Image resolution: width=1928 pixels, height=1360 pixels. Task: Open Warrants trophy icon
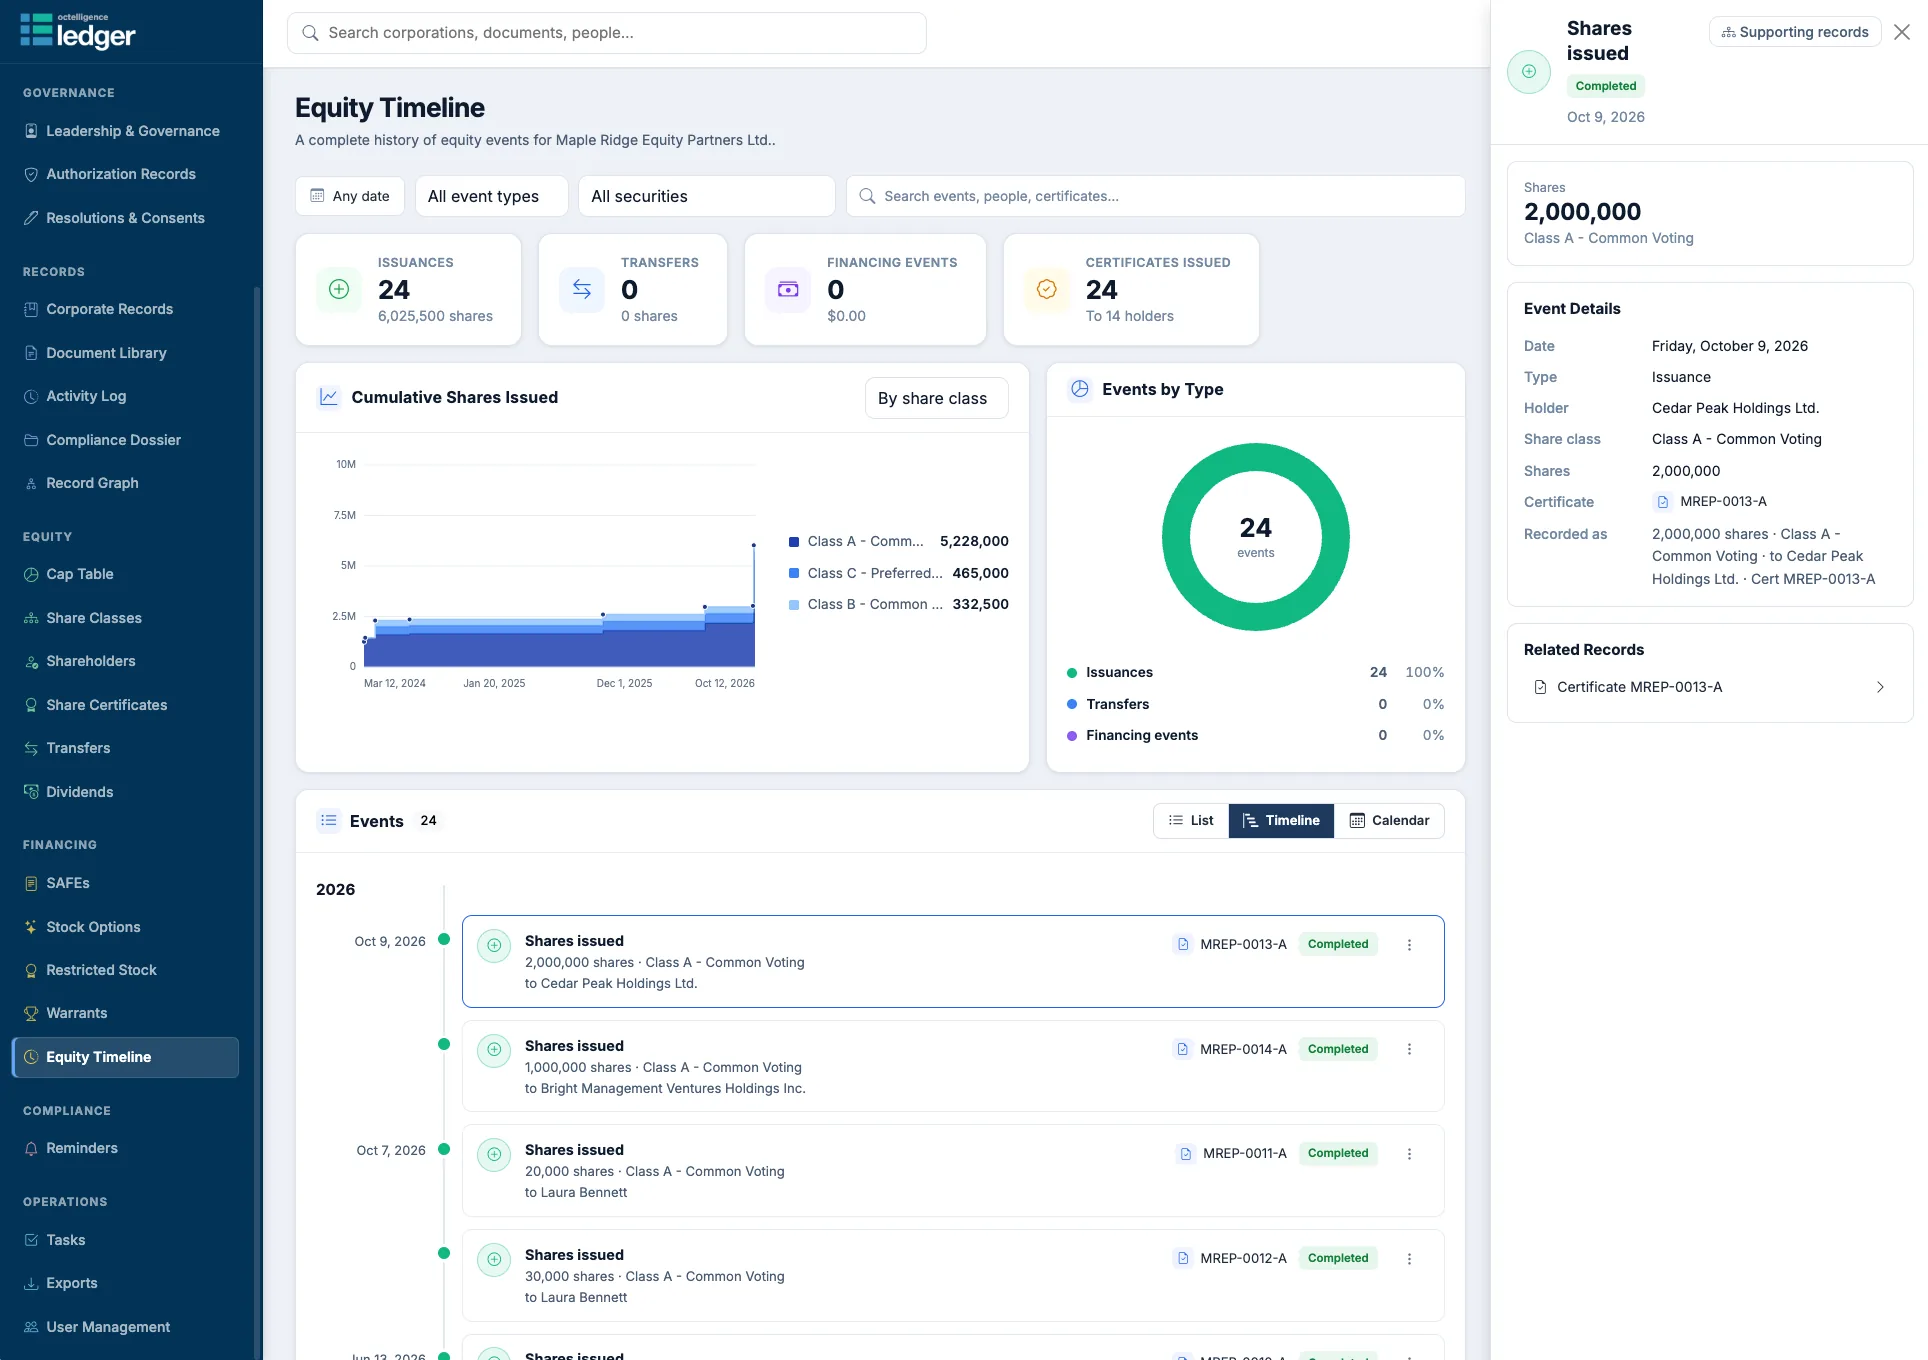click(31, 1013)
